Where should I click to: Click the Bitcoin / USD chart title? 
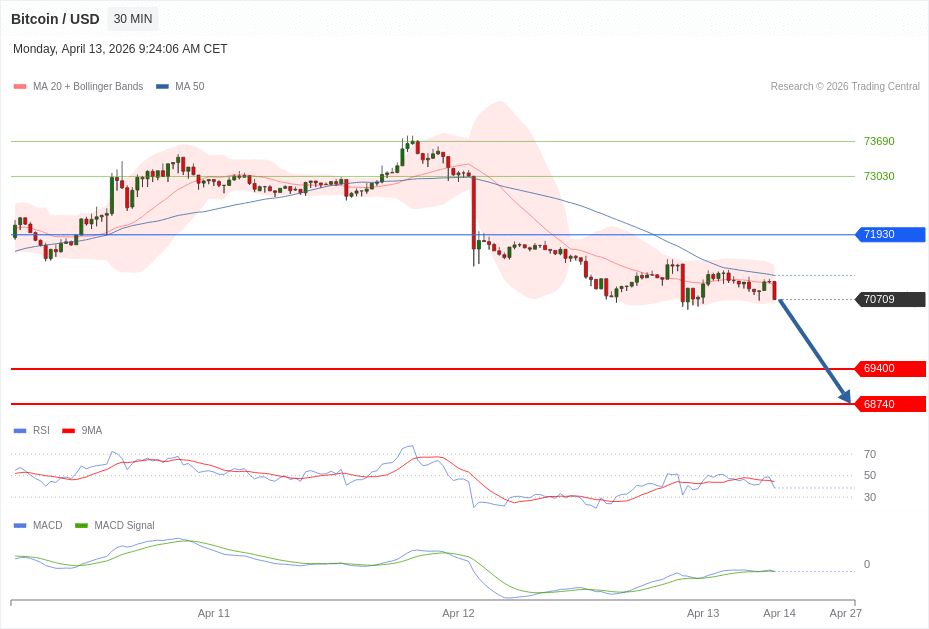click(55, 19)
